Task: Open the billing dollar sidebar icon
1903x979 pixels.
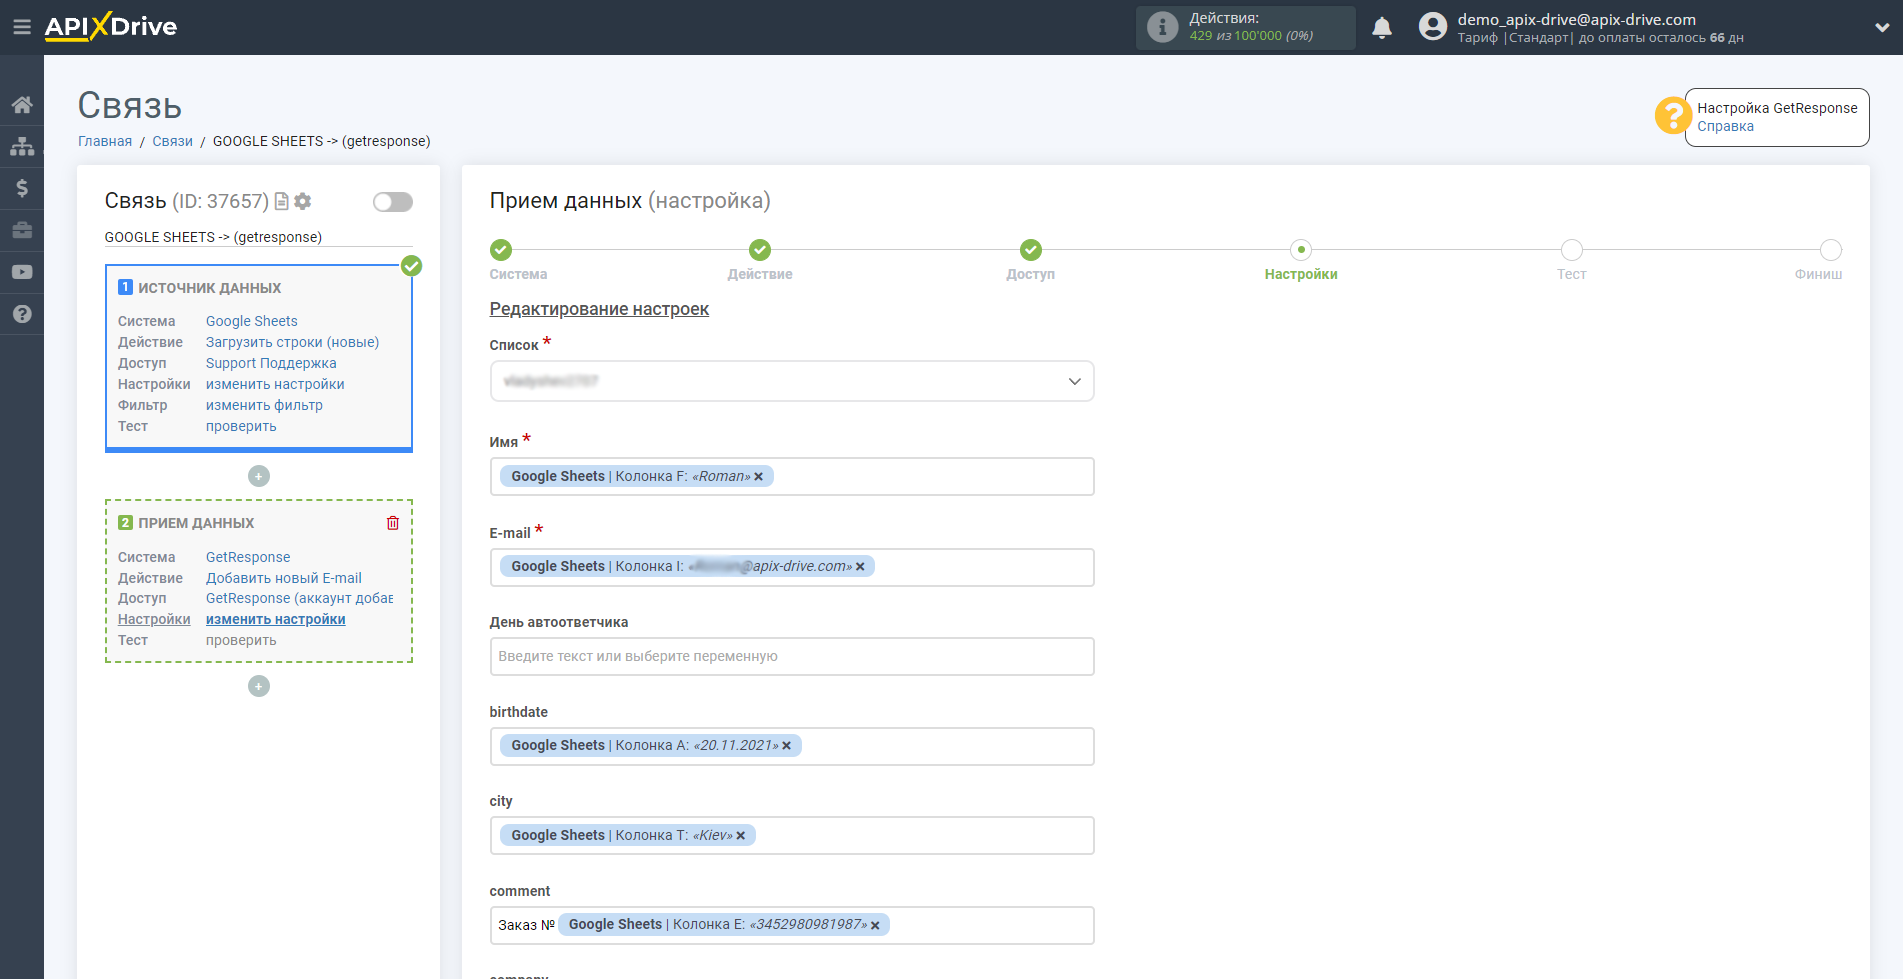Action: [x=22, y=188]
